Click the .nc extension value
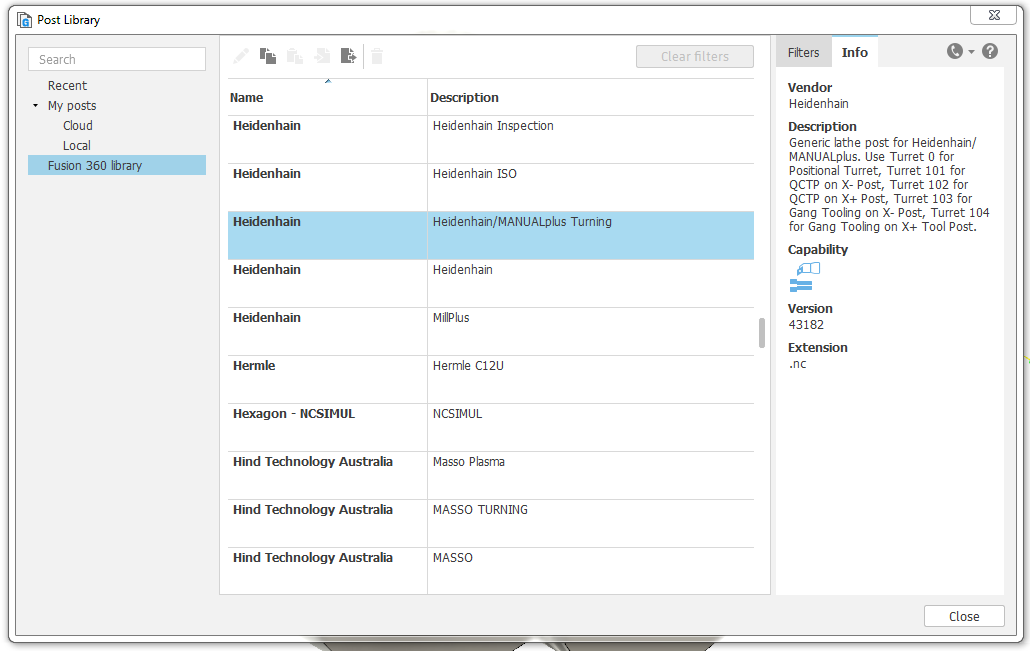This screenshot has width=1030, height=651. pyautogui.click(x=797, y=364)
